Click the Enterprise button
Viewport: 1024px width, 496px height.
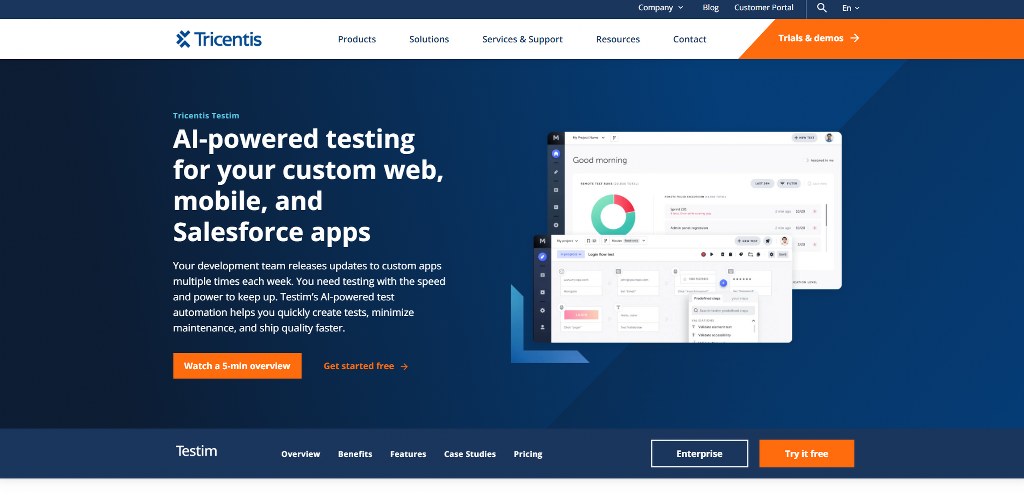pyautogui.click(x=699, y=454)
